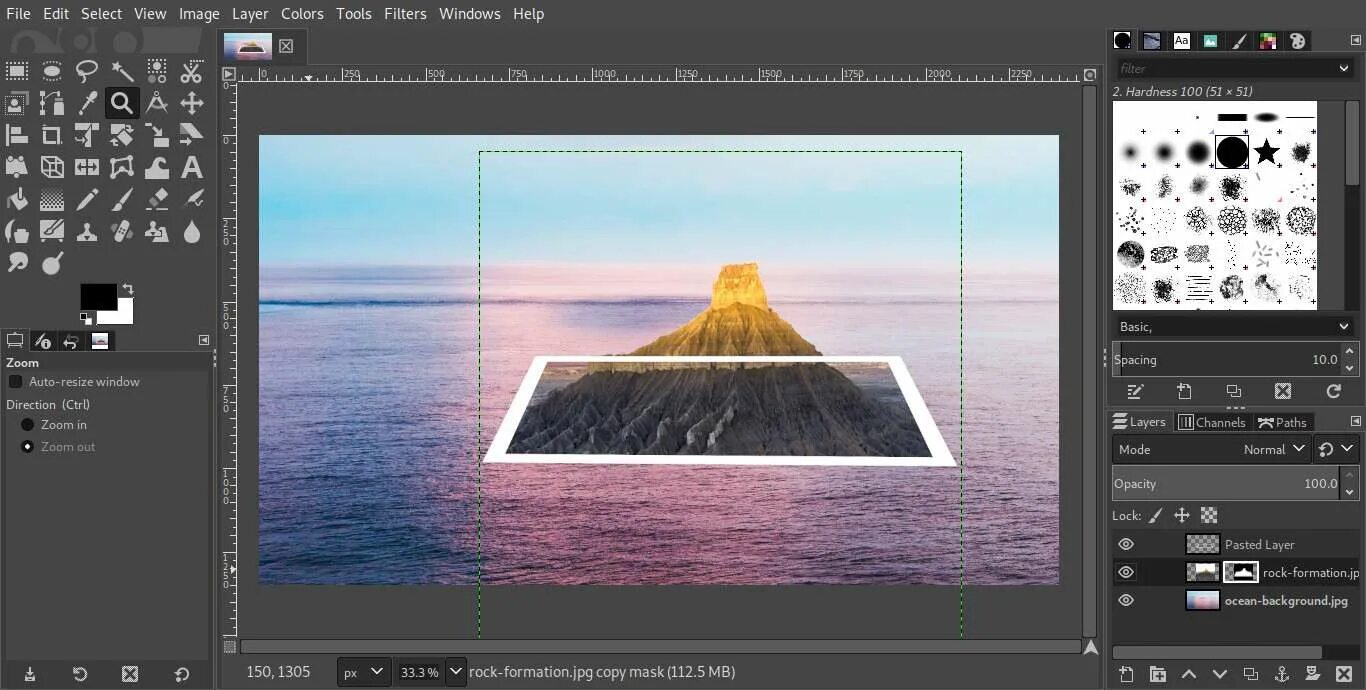1366x690 pixels.
Task: Choose the Measure compass tool
Action: 157,103
